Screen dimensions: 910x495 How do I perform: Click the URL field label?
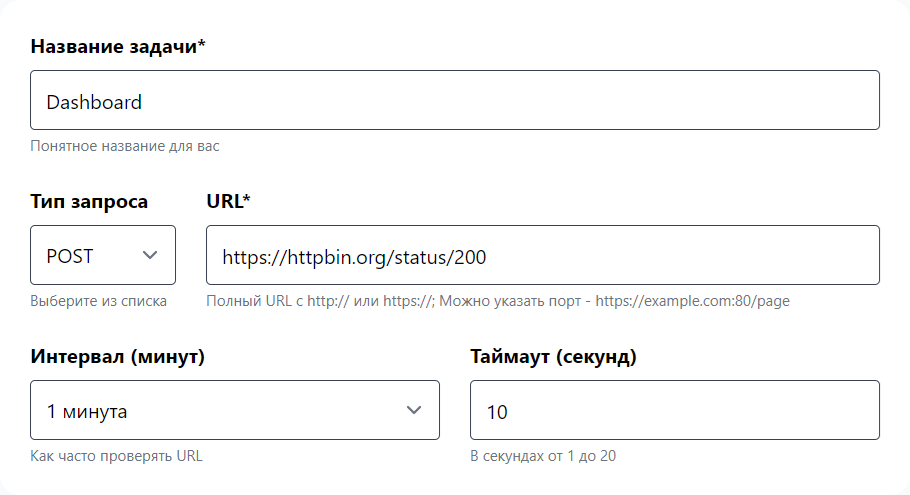point(224,201)
